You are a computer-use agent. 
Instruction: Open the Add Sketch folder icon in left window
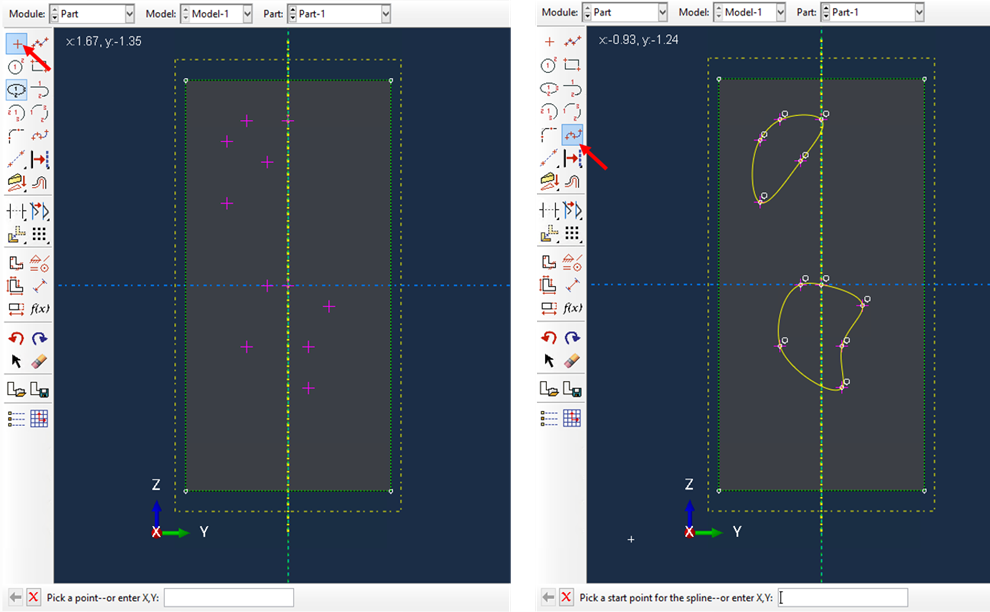[16, 390]
